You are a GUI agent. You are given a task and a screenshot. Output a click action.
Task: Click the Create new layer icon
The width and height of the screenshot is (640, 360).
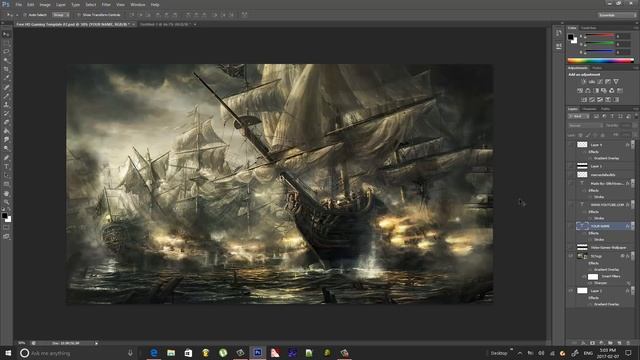pos(619,343)
